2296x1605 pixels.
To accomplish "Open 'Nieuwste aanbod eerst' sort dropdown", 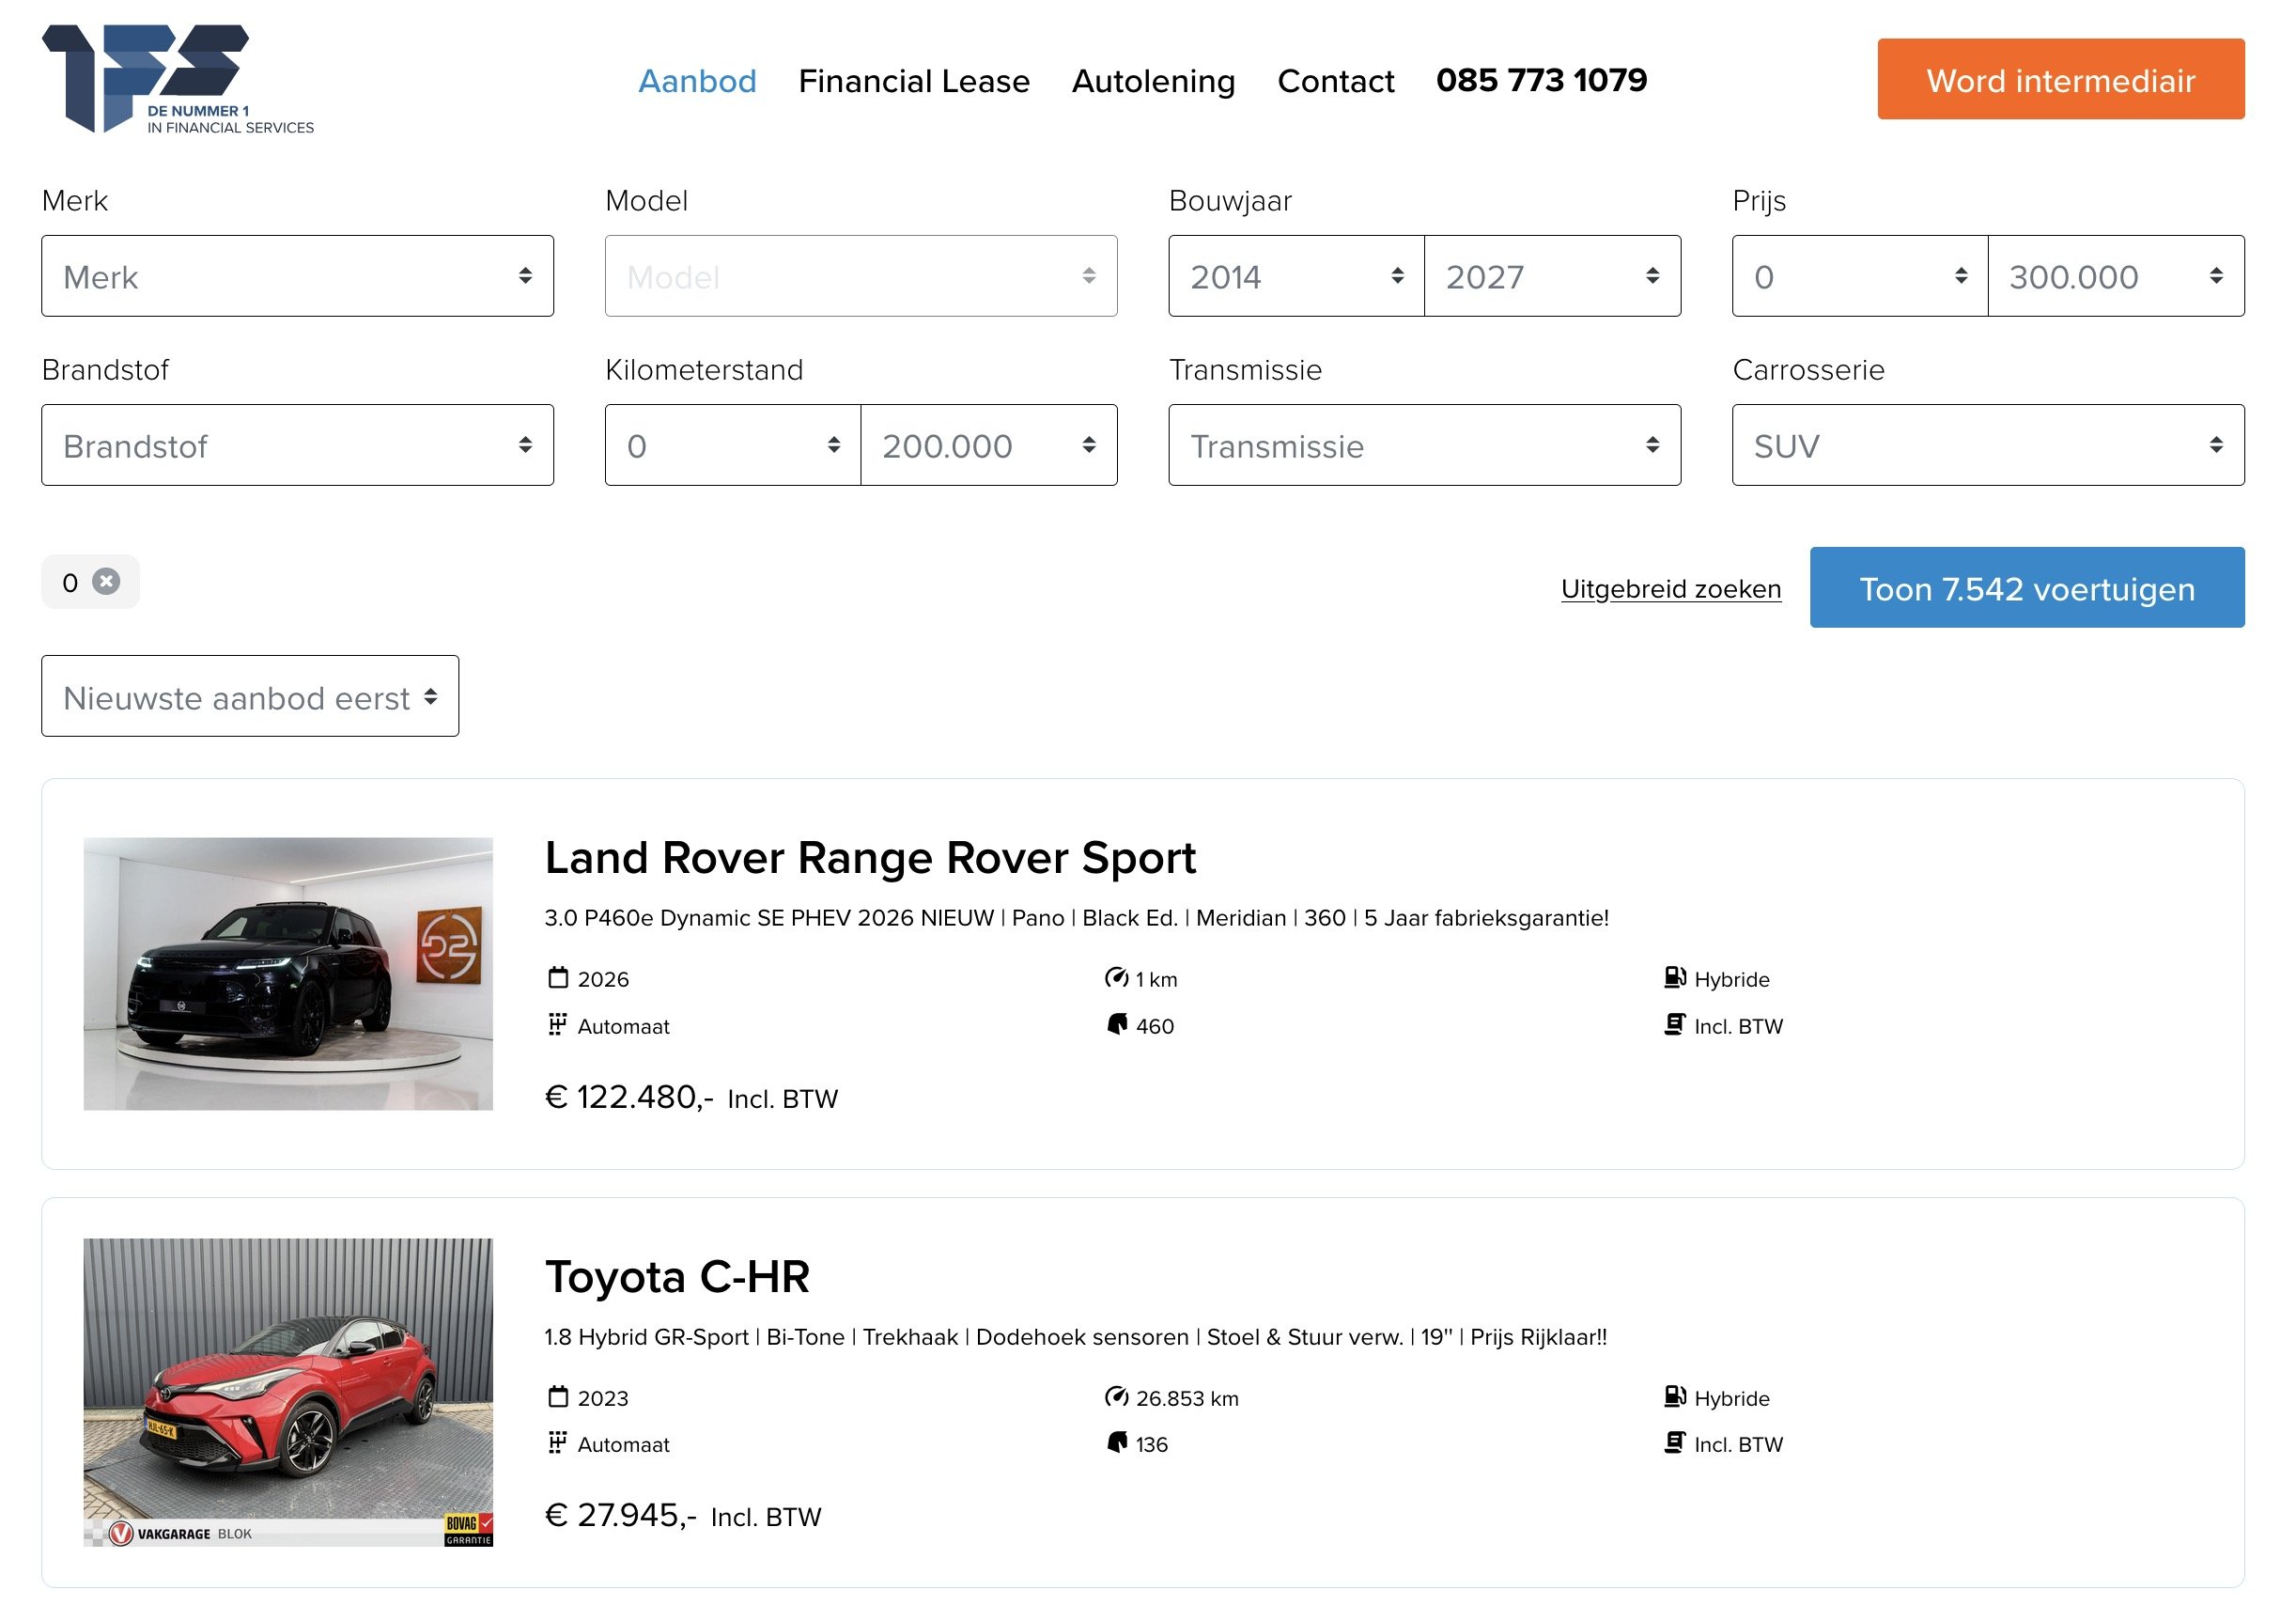I will tap(250, 696).
